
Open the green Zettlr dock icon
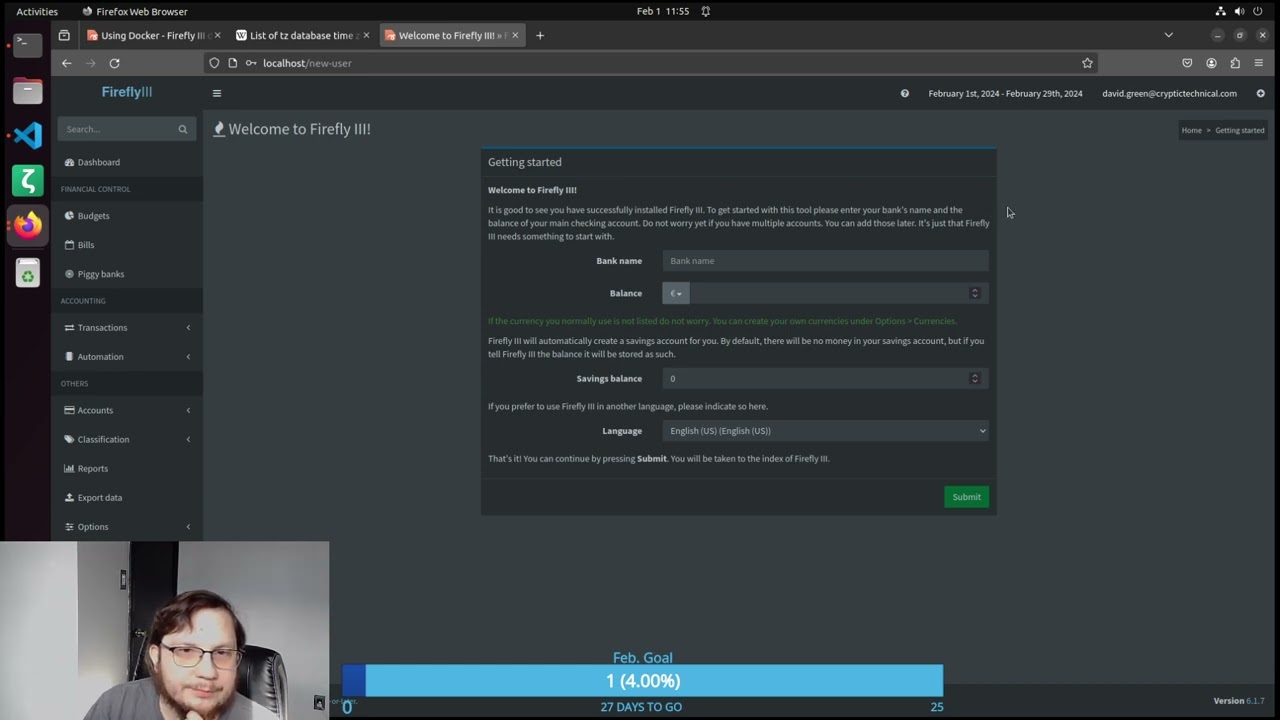click(x=28, y=180)
